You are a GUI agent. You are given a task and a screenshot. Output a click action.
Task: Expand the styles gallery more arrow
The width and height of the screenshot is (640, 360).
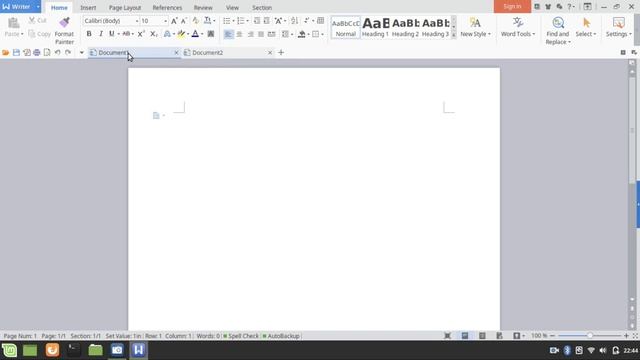pos(454,36)
